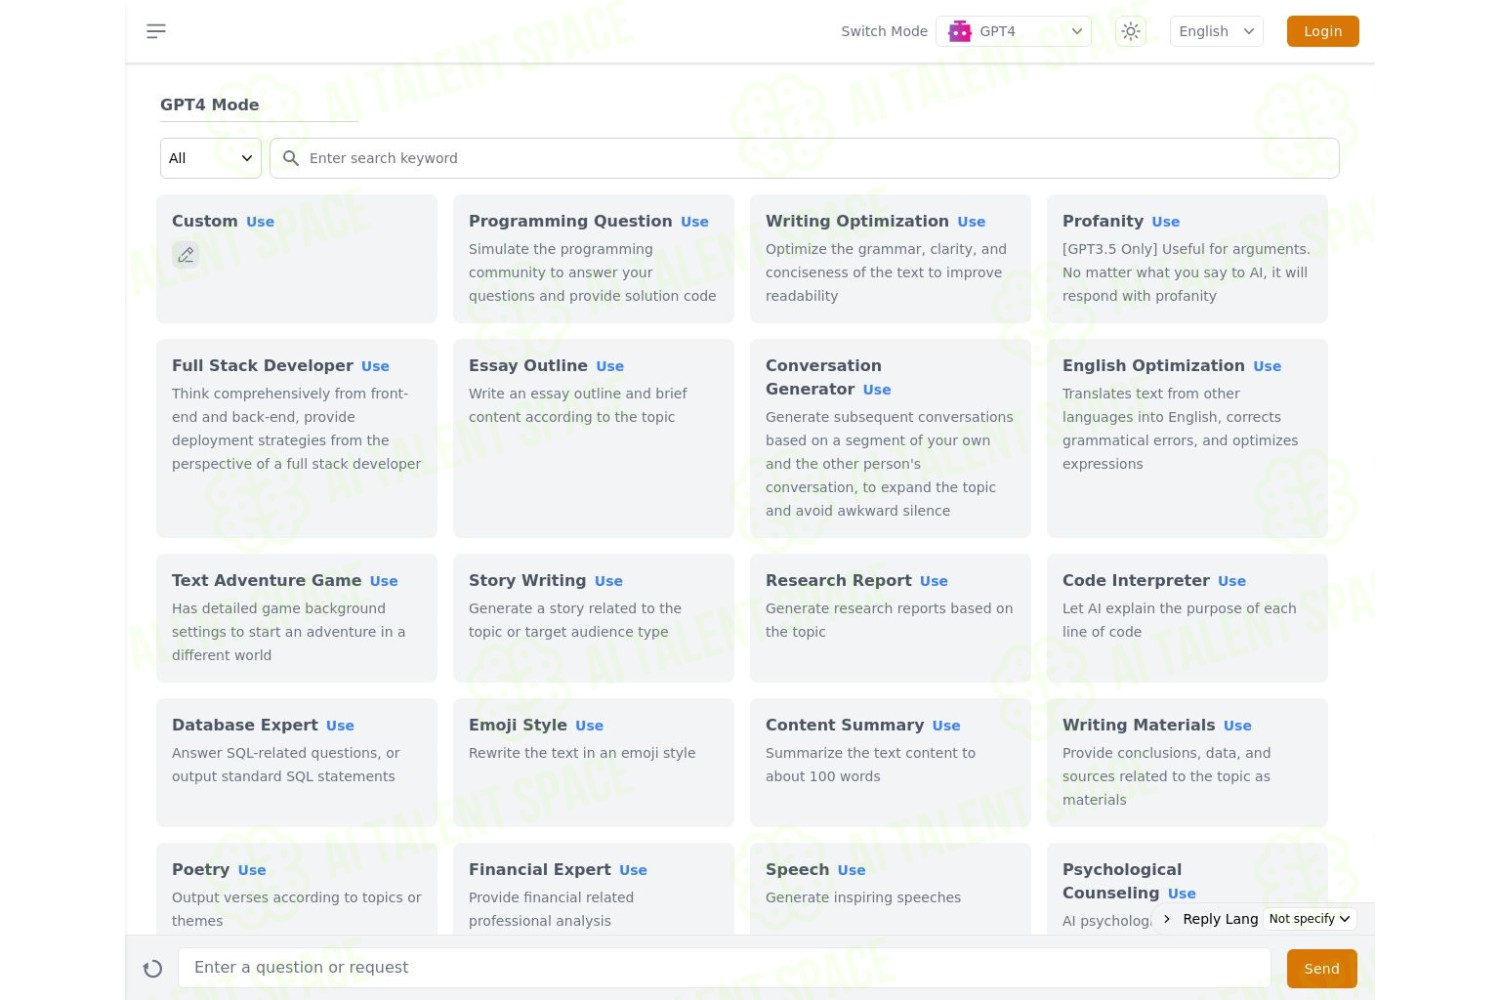Select the Text Adventure Game card title
The width and height of the screenshot is (1500, 1000).
pos(267,580)
